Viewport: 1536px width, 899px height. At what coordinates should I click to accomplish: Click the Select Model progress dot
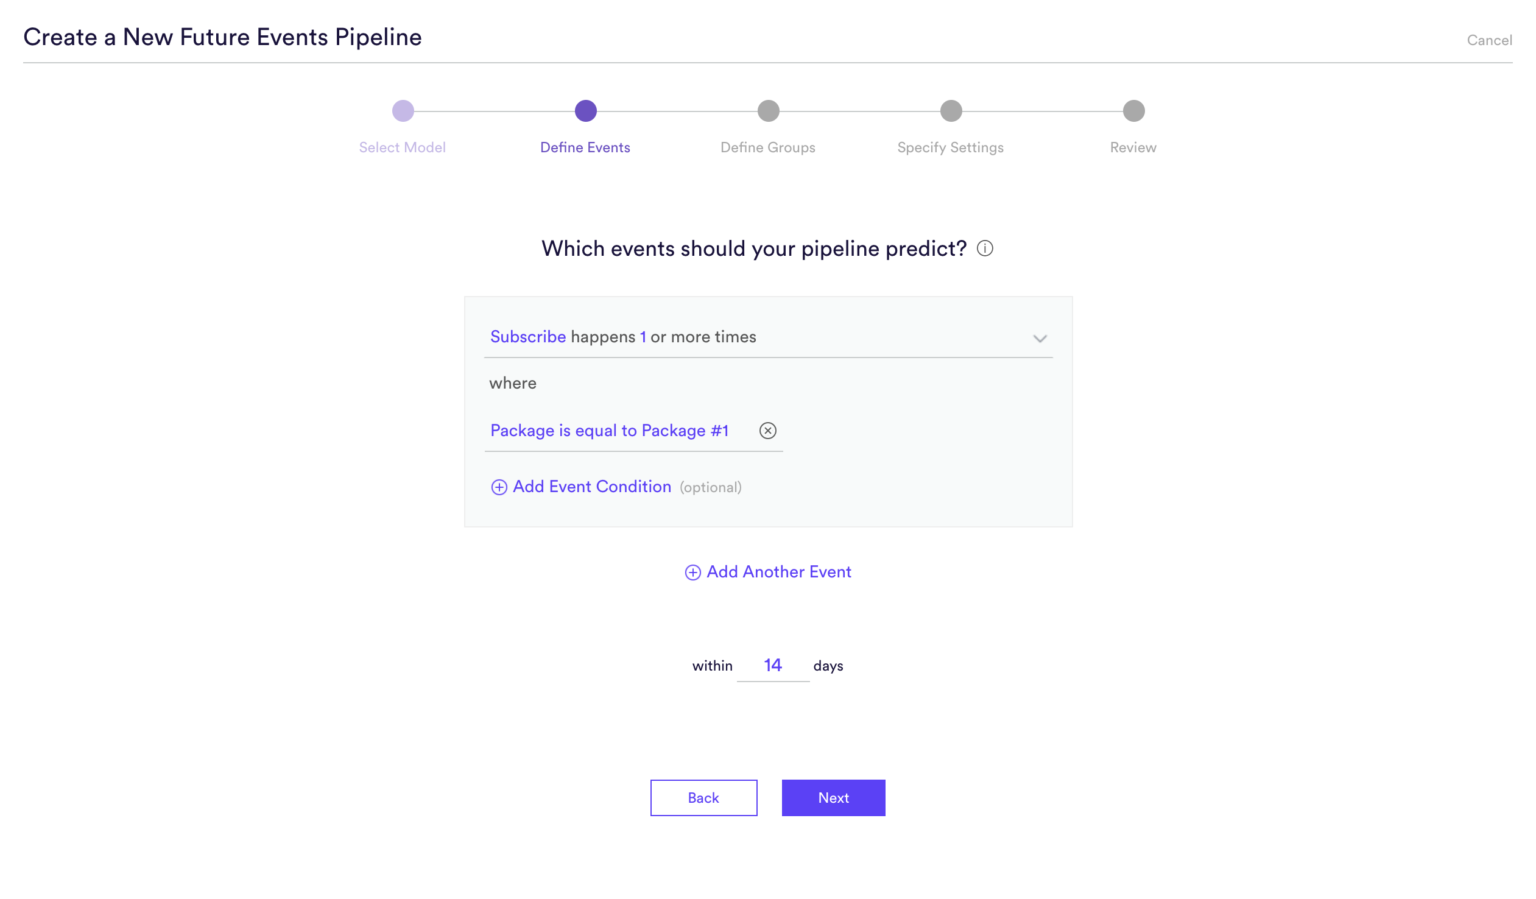tap(402, 111)
